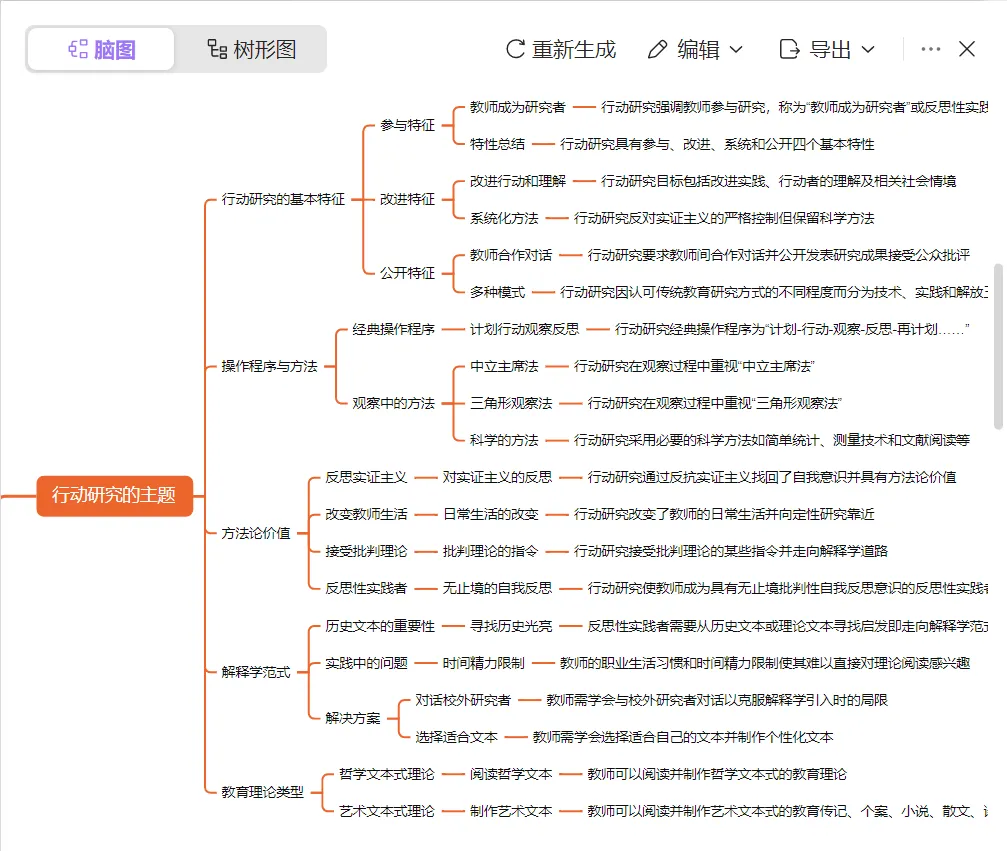Select the node 特性总结
This screenshot has height=851, width=1007.
(497, 145)
